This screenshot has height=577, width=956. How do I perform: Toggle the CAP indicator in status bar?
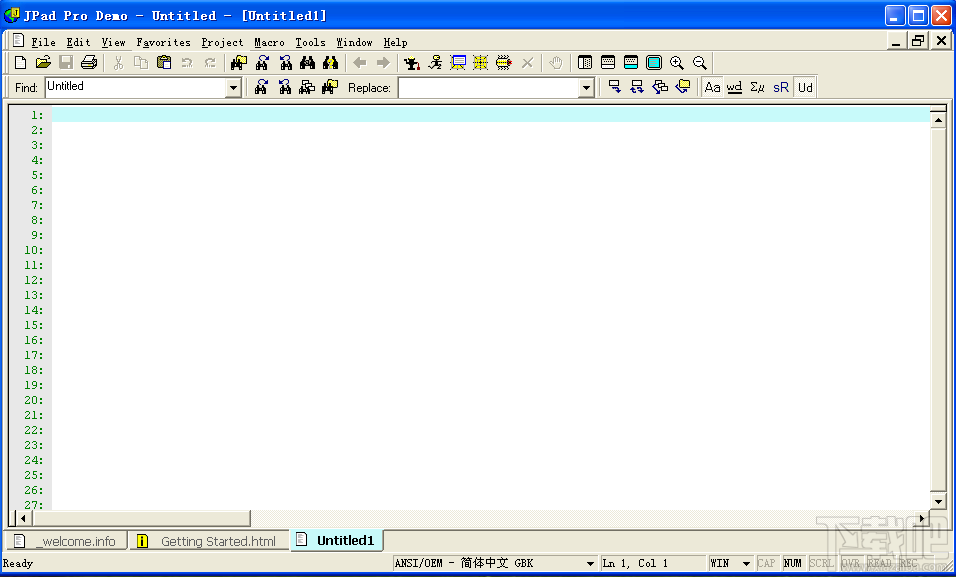(766, 563)
